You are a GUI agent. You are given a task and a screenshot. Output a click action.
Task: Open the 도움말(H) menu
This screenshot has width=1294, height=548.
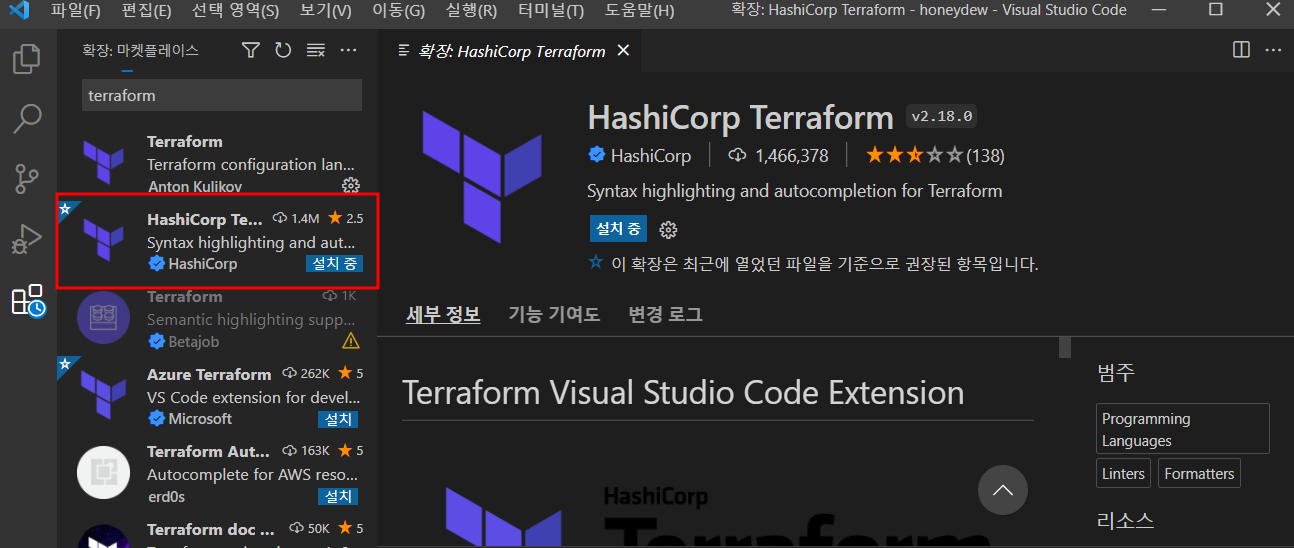pyautogui.click(x=639, y=11)
